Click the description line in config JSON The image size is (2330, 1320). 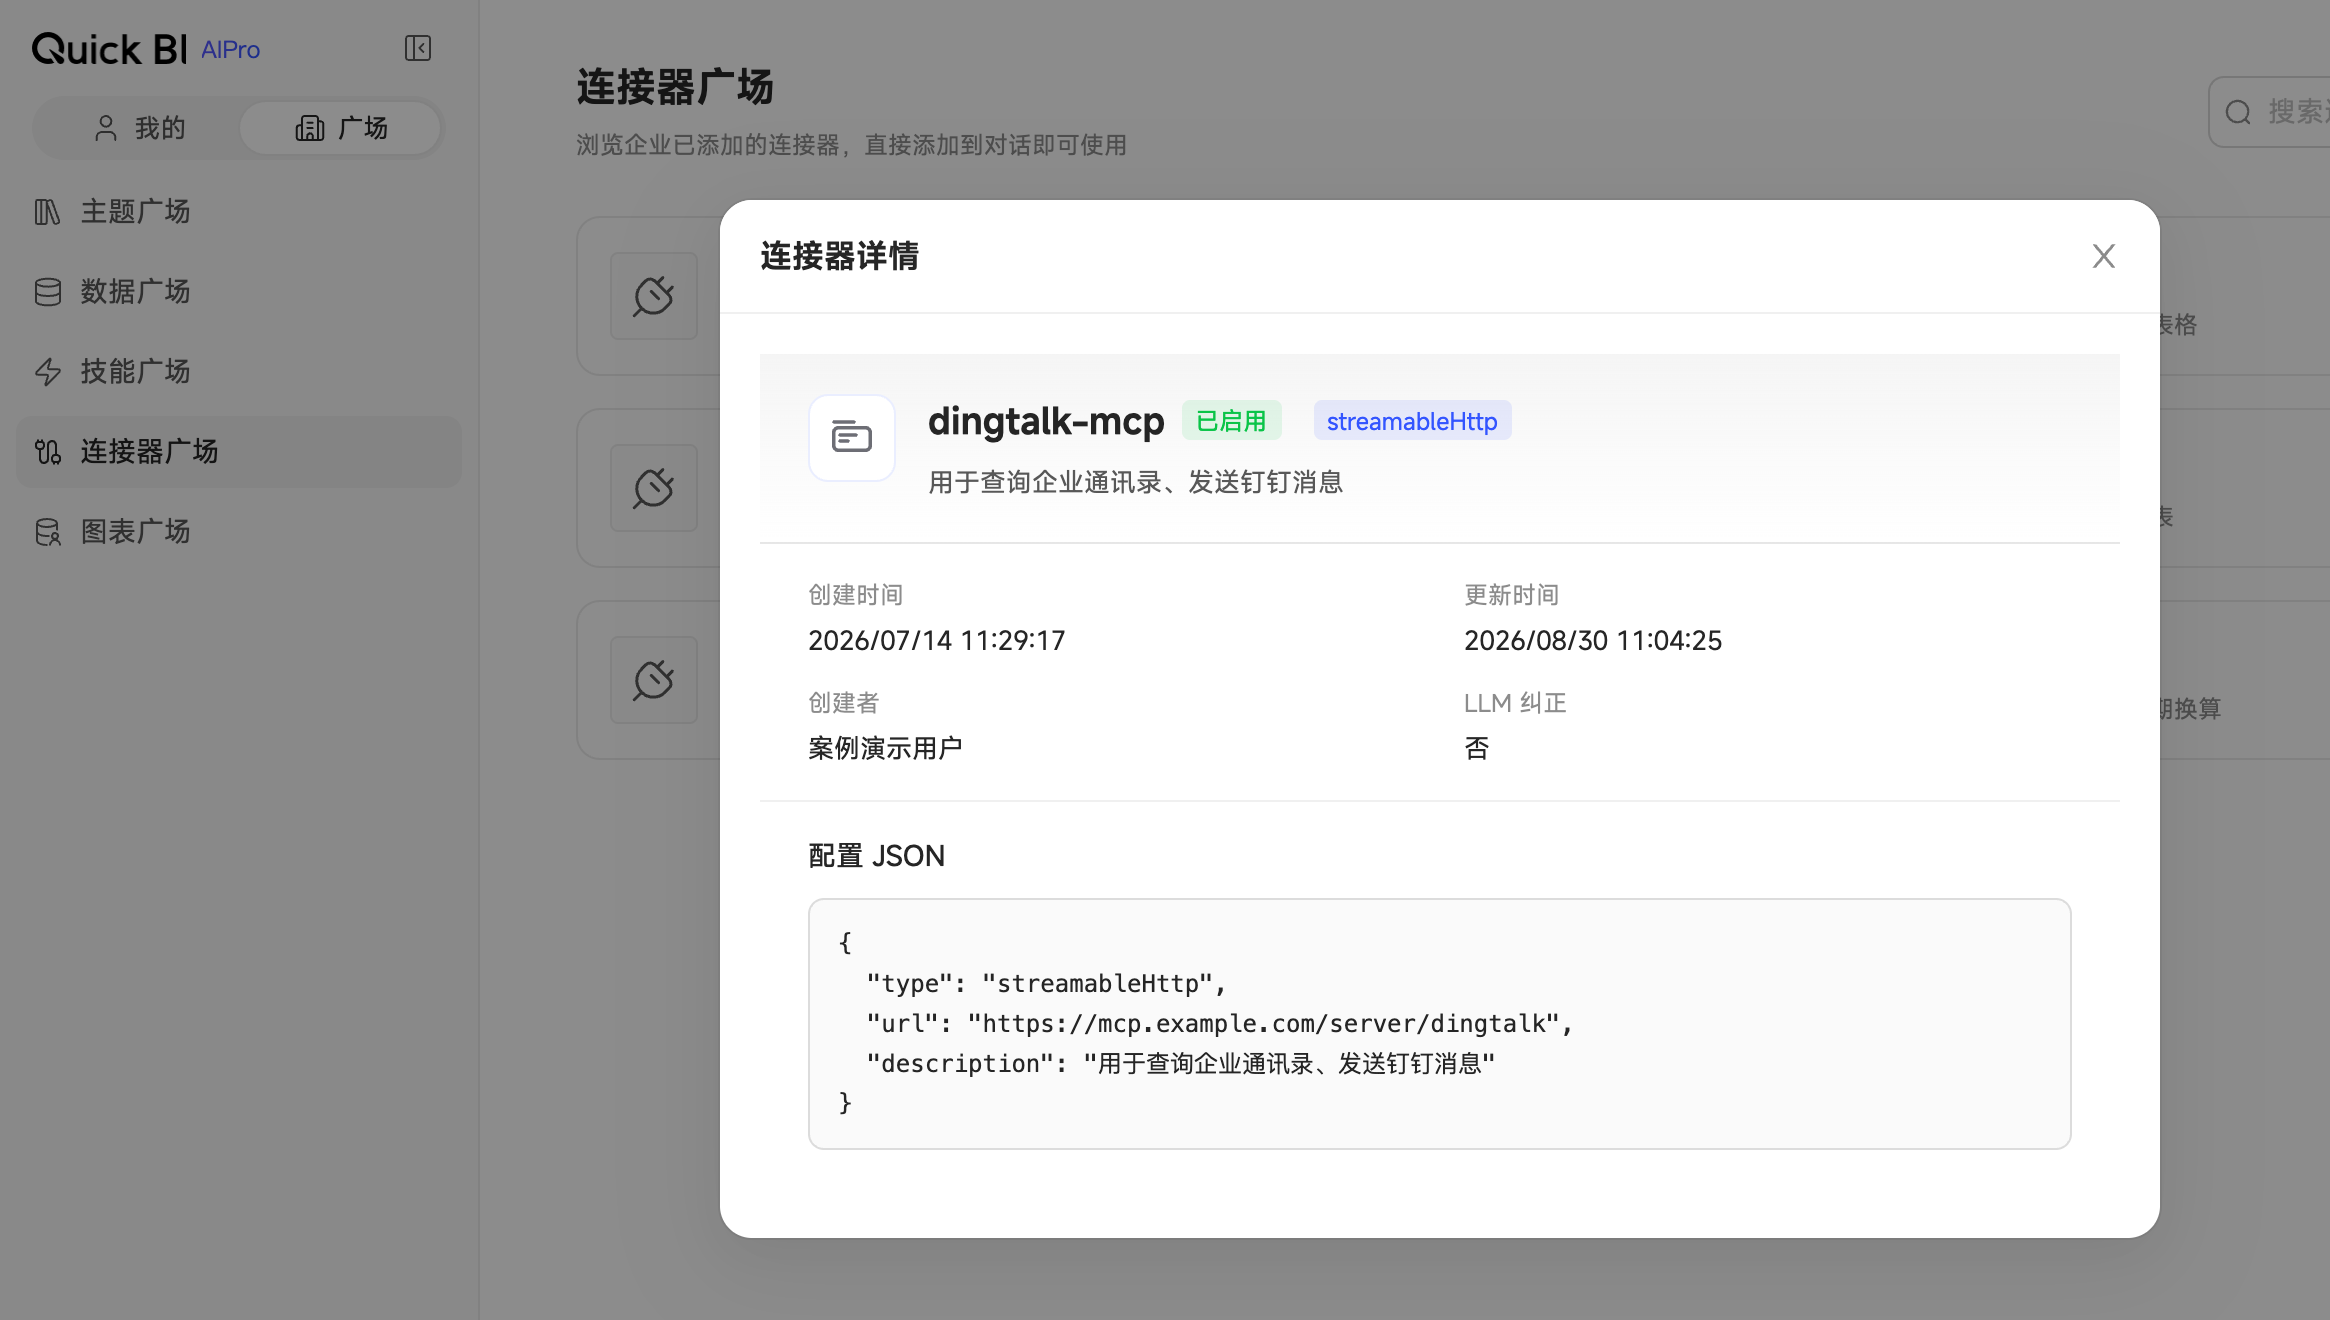tap(1181, 1063)
